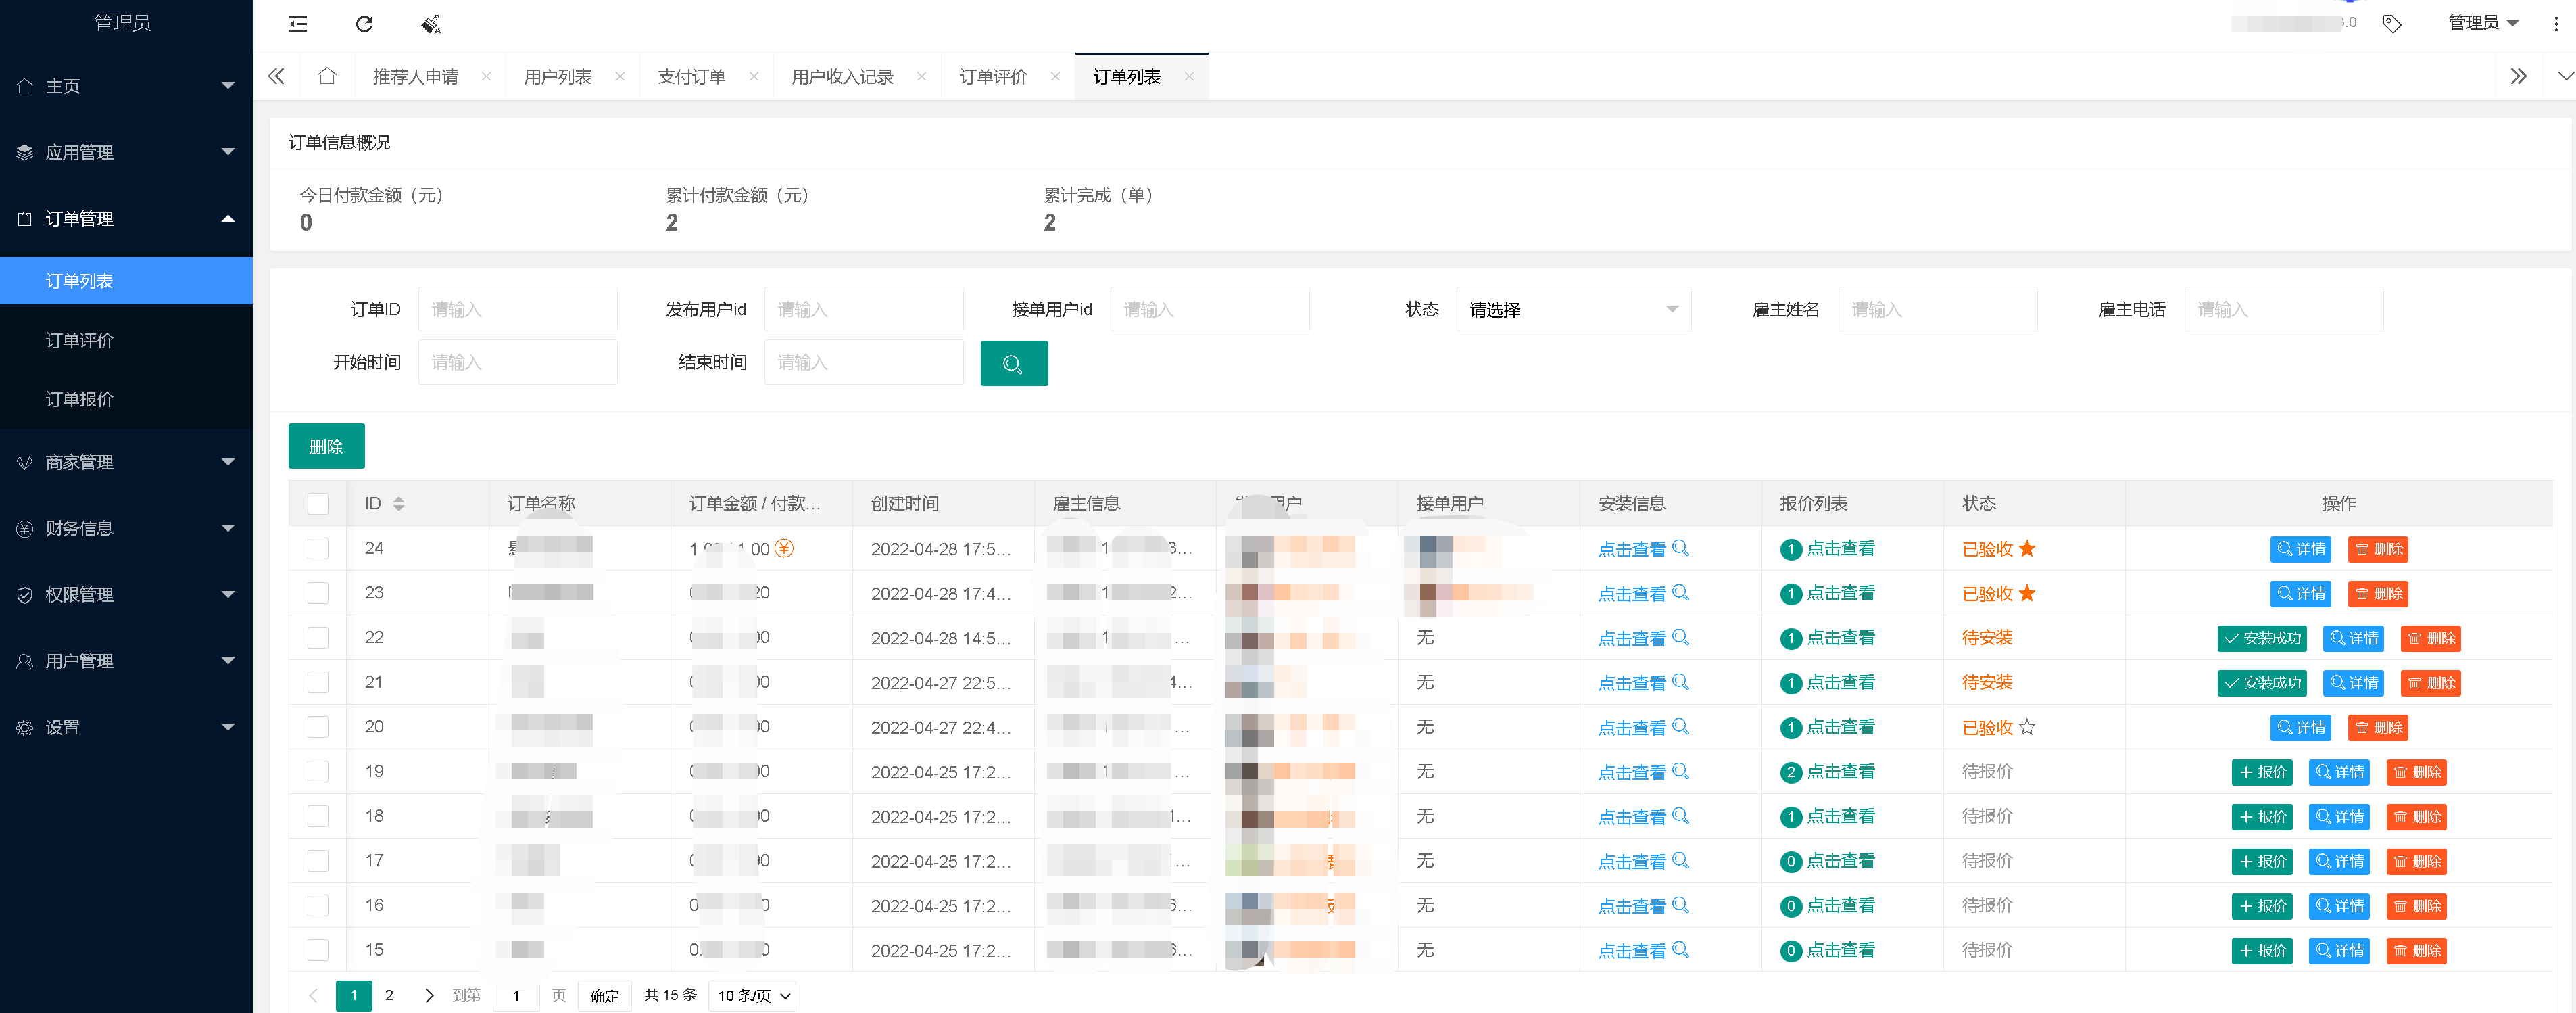
Task: Expand the 主页 sidebar menu
Action: (126, 86)
